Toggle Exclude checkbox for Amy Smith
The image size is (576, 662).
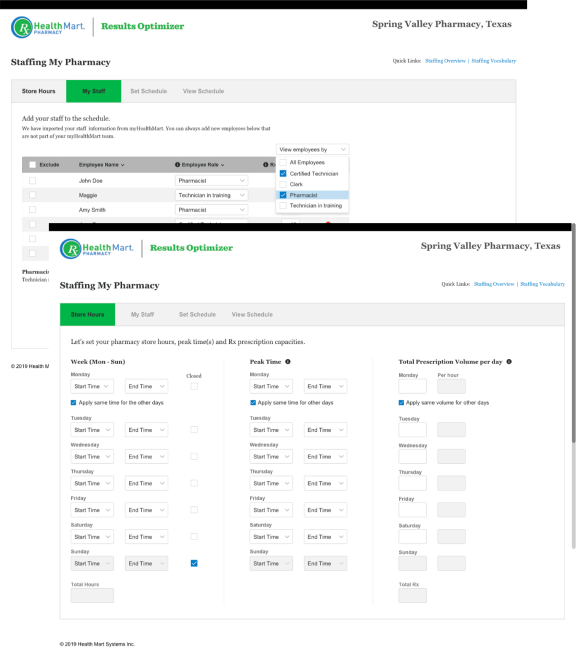33,210
